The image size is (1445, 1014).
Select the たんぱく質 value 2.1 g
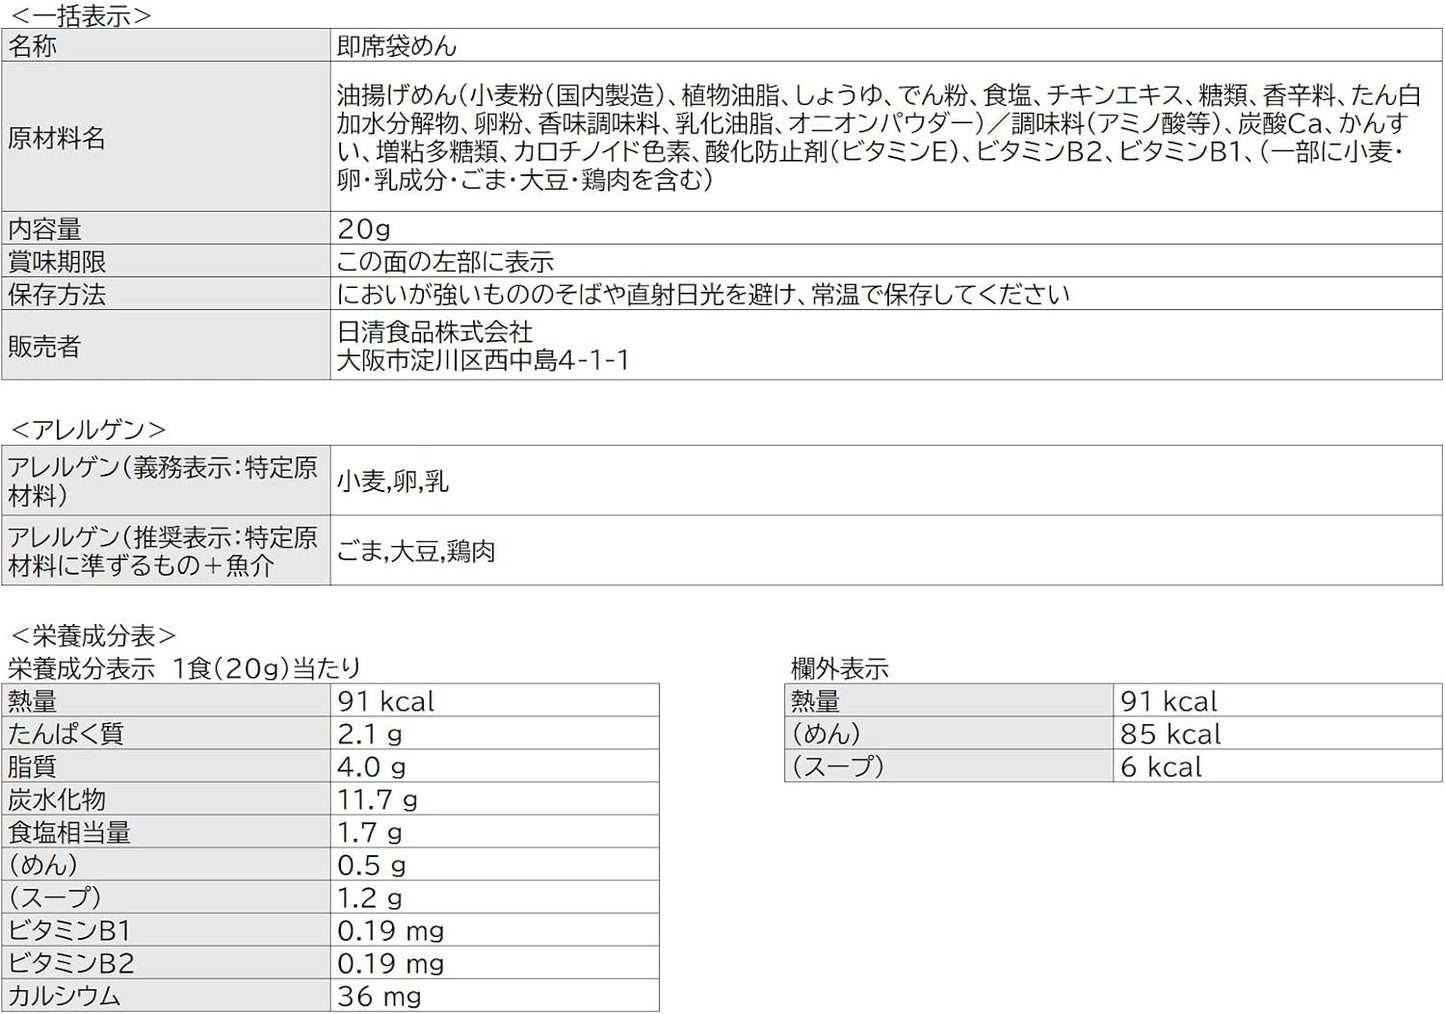(x=370, y=734)
